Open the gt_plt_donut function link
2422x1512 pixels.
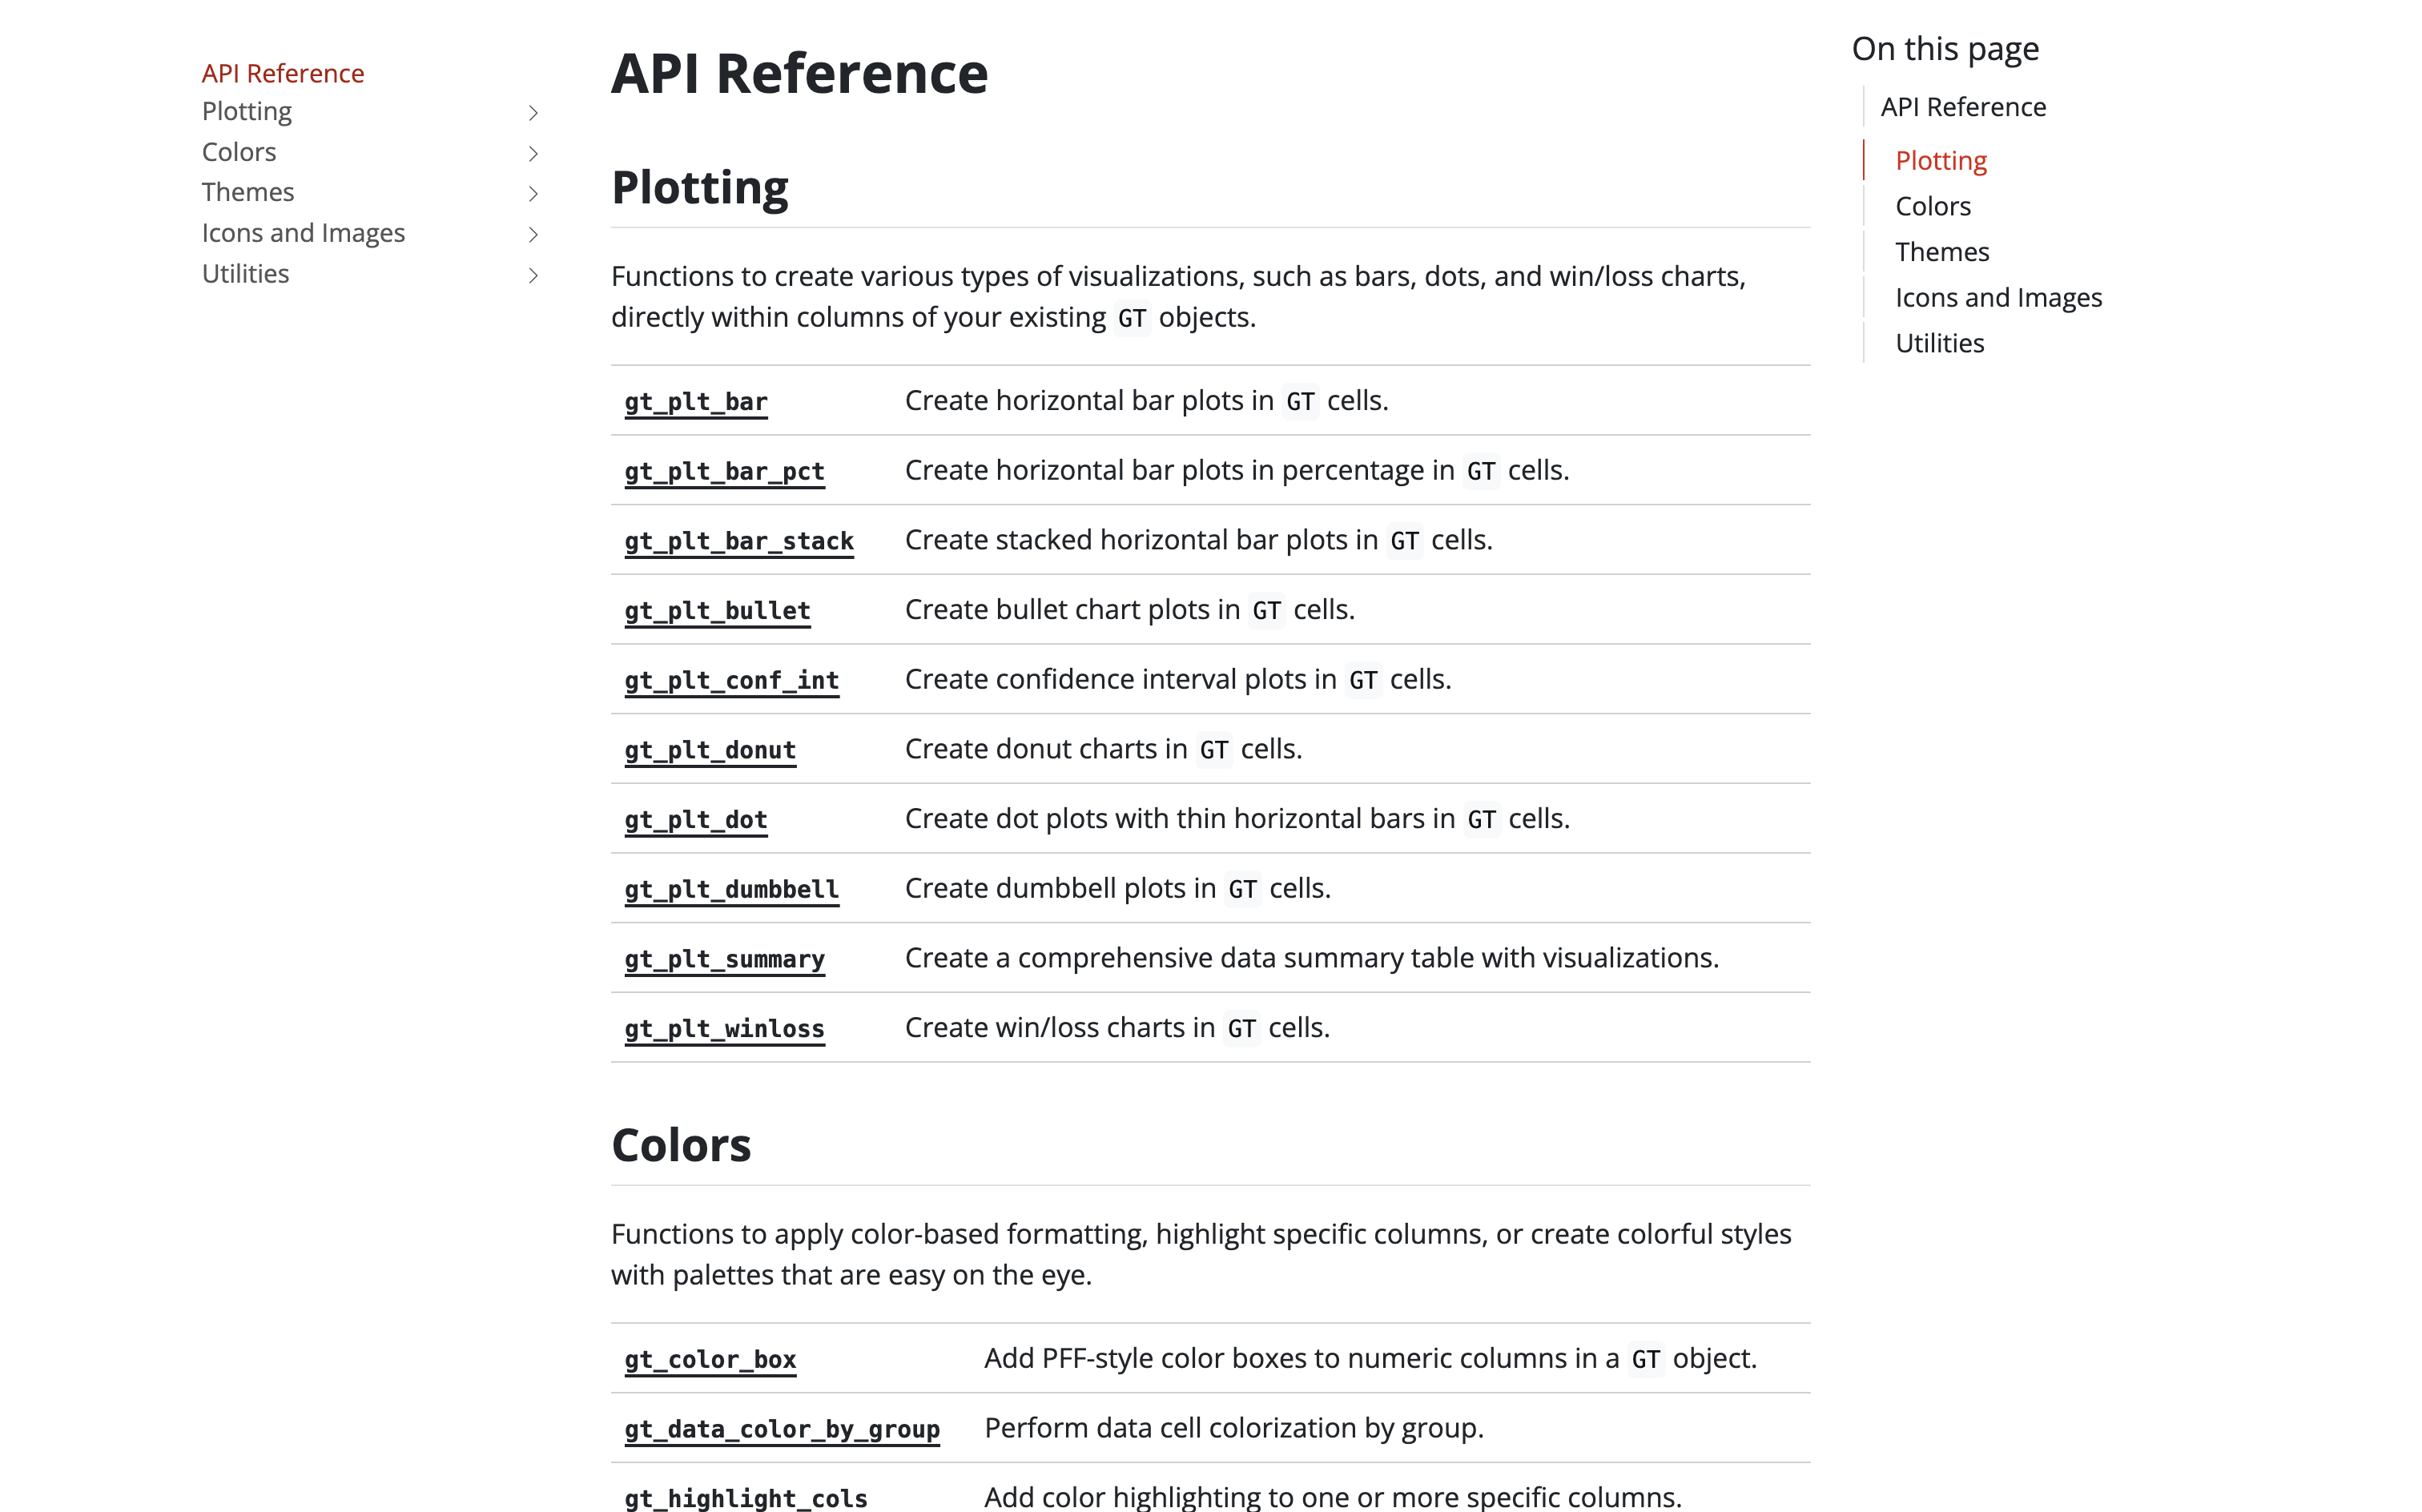[710, 750]
